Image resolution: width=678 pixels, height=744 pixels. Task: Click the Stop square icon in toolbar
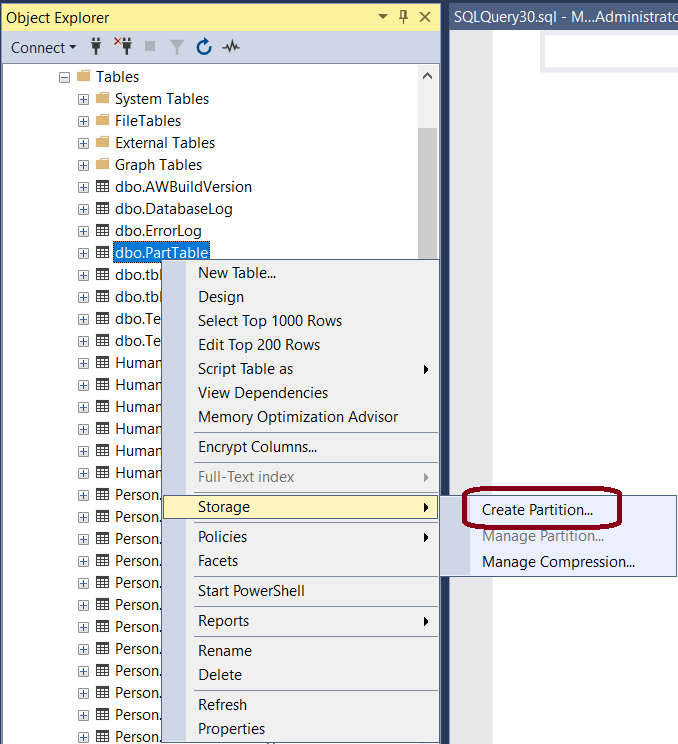150,46
